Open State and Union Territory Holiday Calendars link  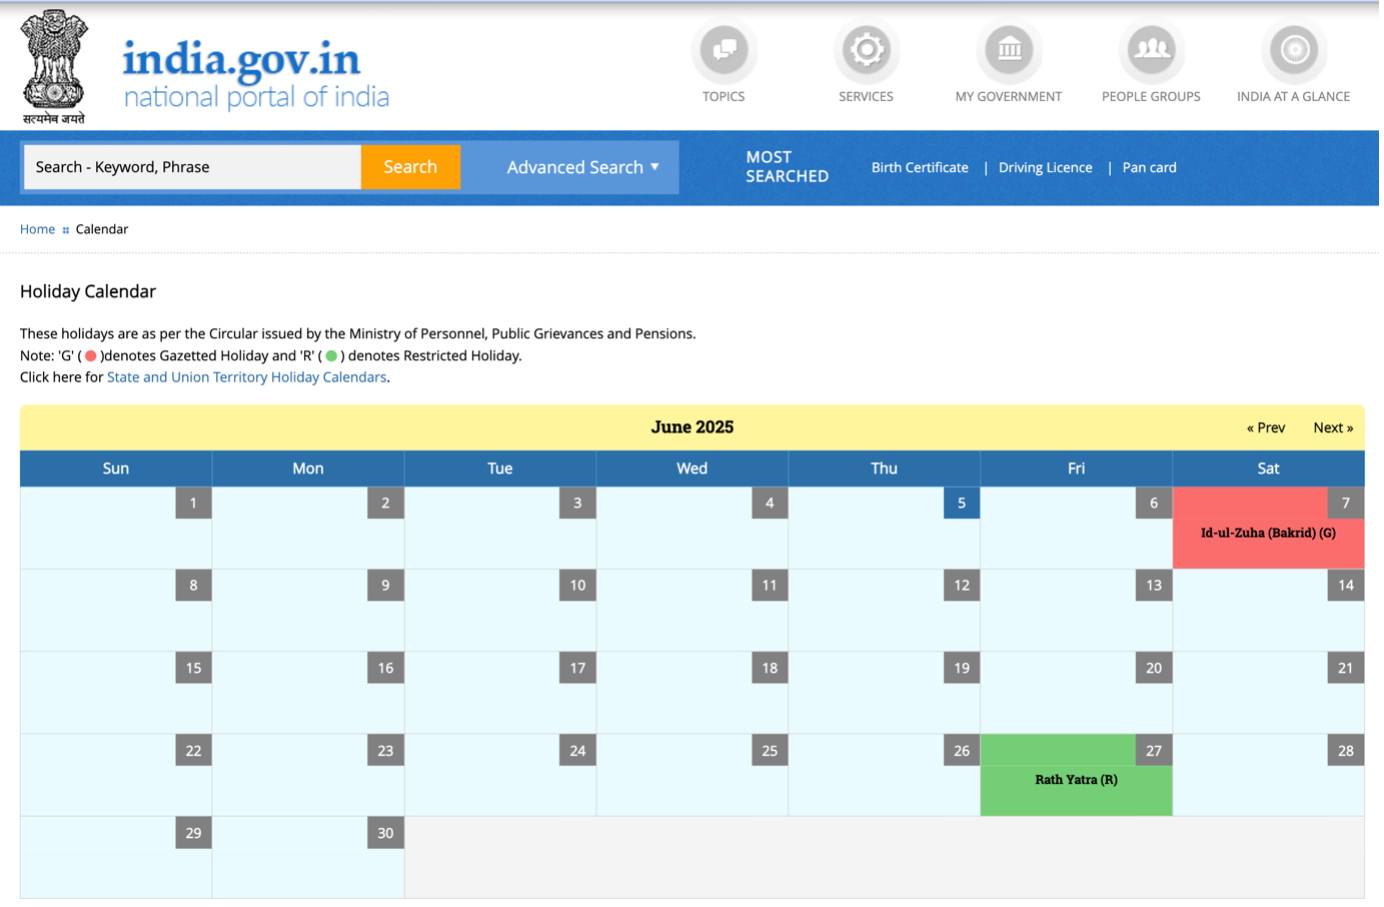tap(246, 377)
